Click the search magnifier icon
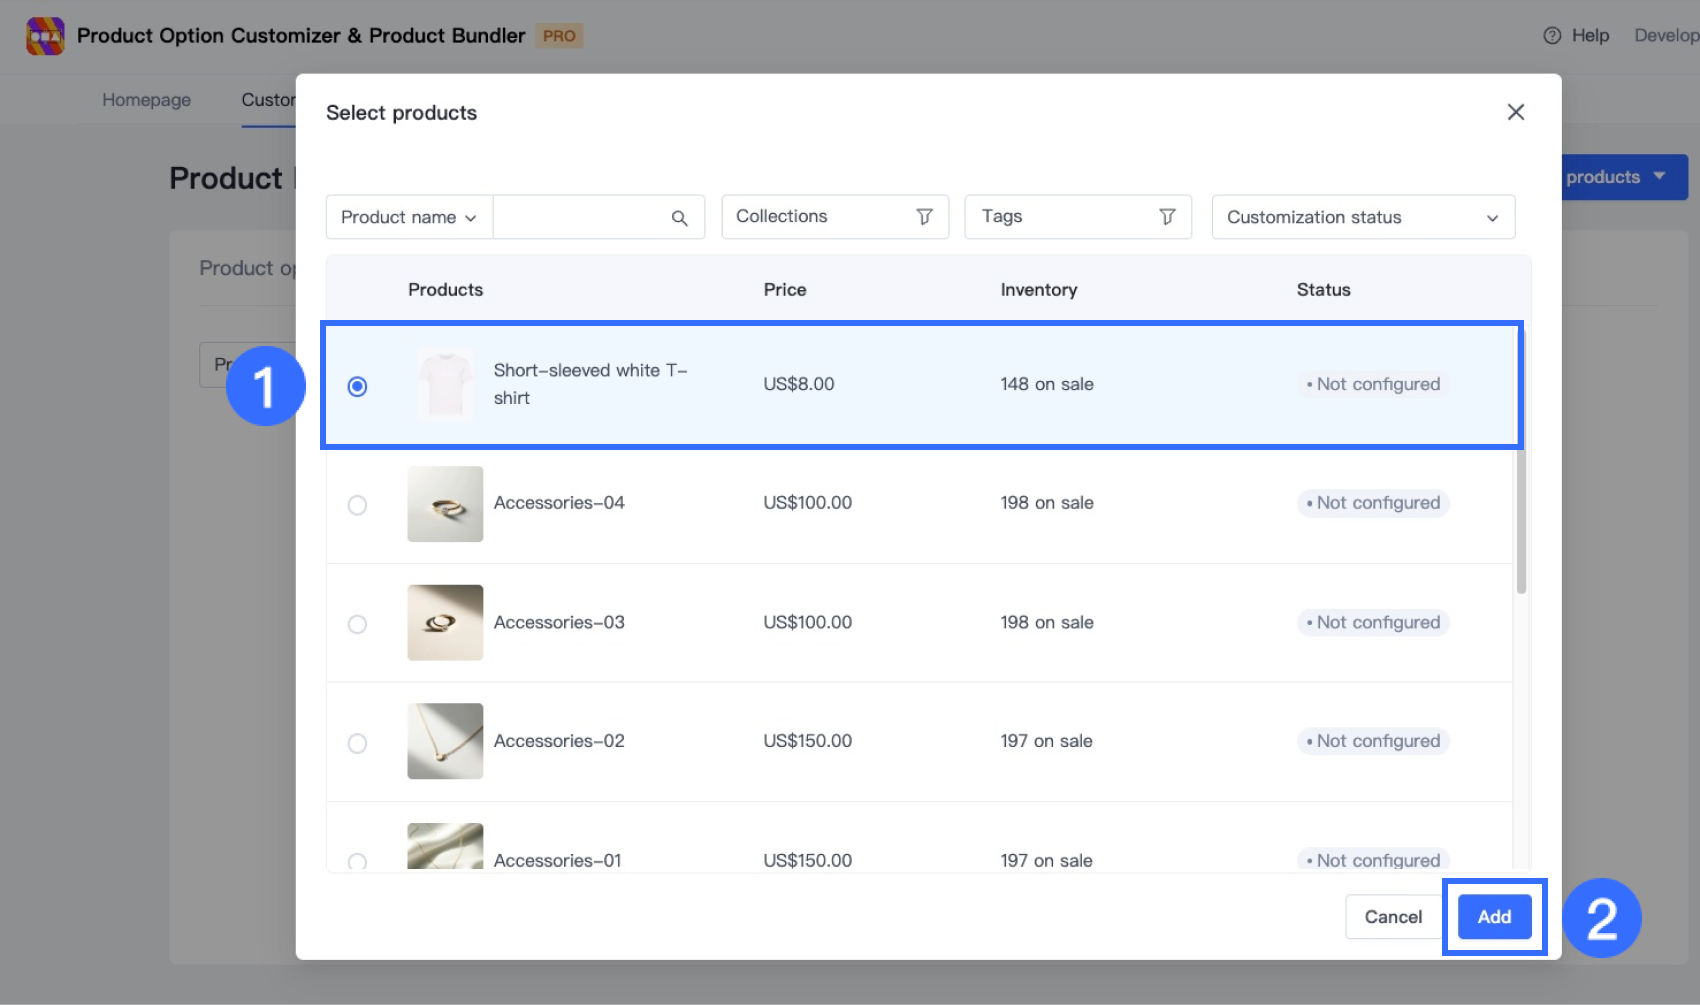The image size is (1700, 1005). [679, 218]
